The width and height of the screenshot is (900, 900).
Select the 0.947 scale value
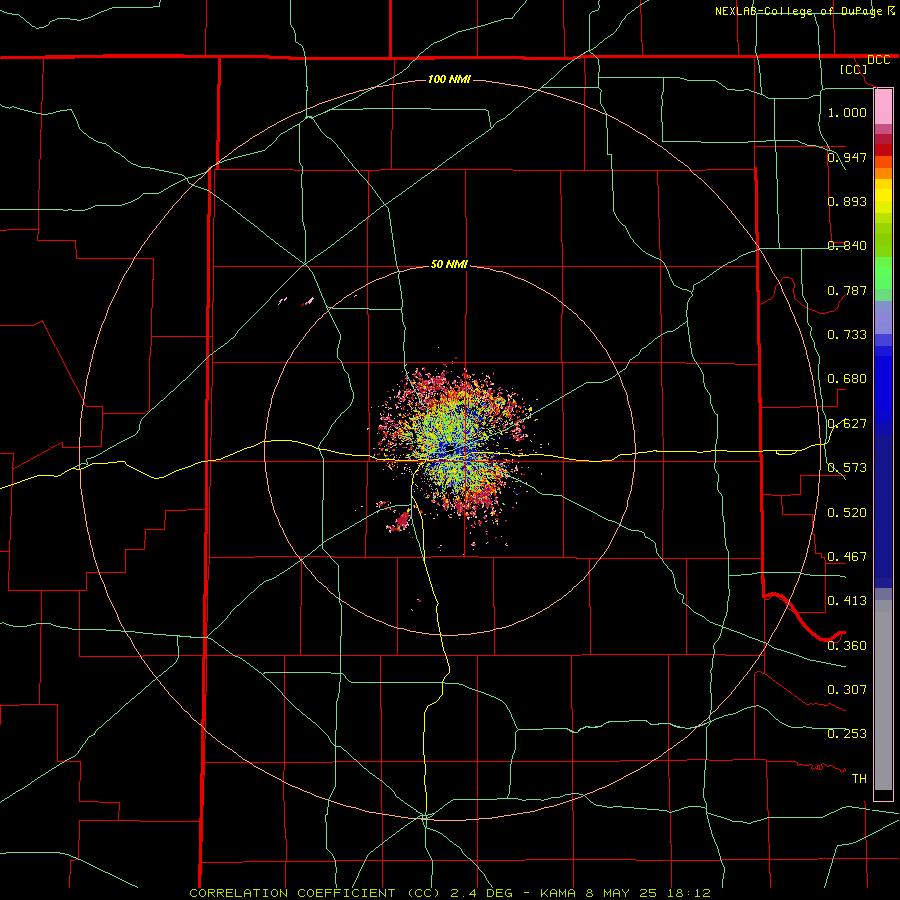[847, 157]
